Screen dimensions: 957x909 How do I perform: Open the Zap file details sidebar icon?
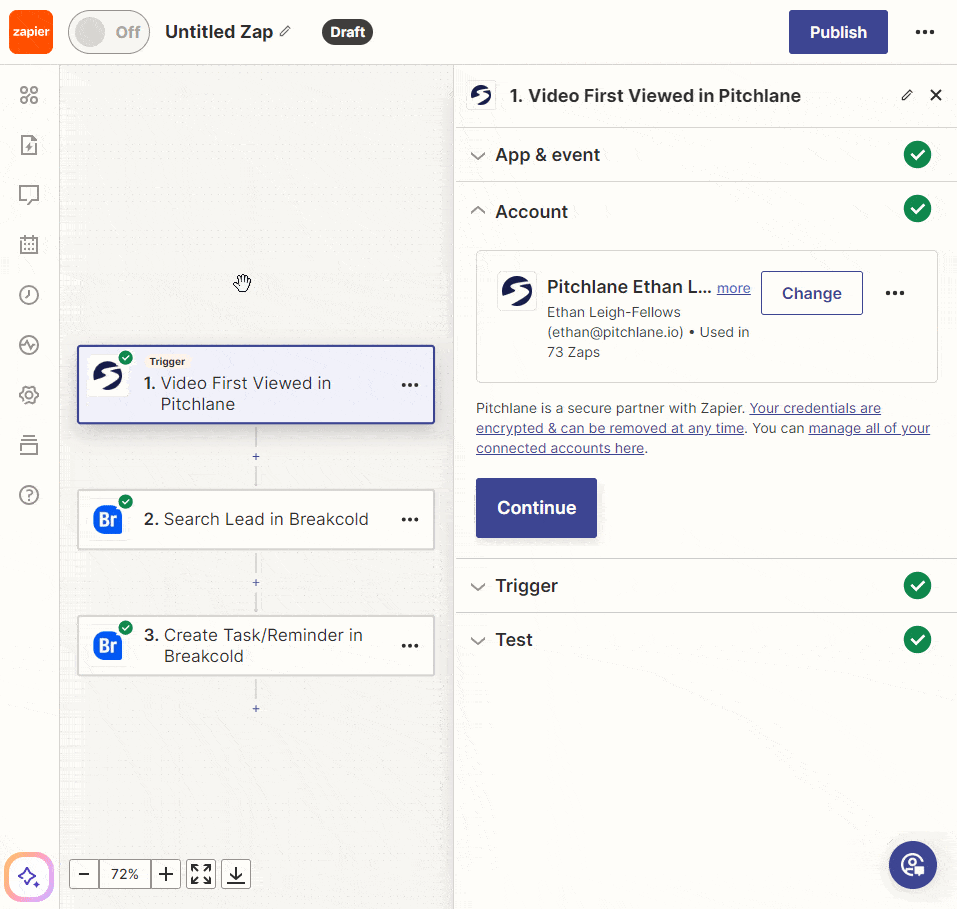point(29,145)
